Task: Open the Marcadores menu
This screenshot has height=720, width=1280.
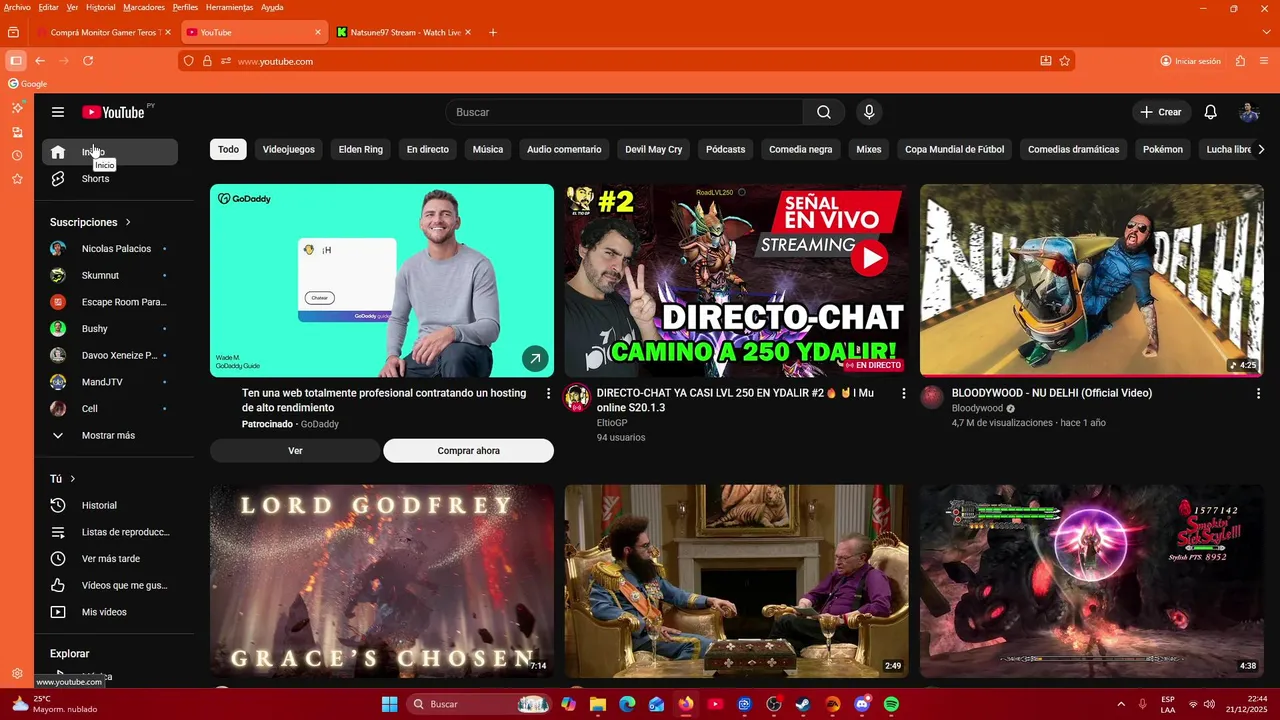Action: (144, 7)
